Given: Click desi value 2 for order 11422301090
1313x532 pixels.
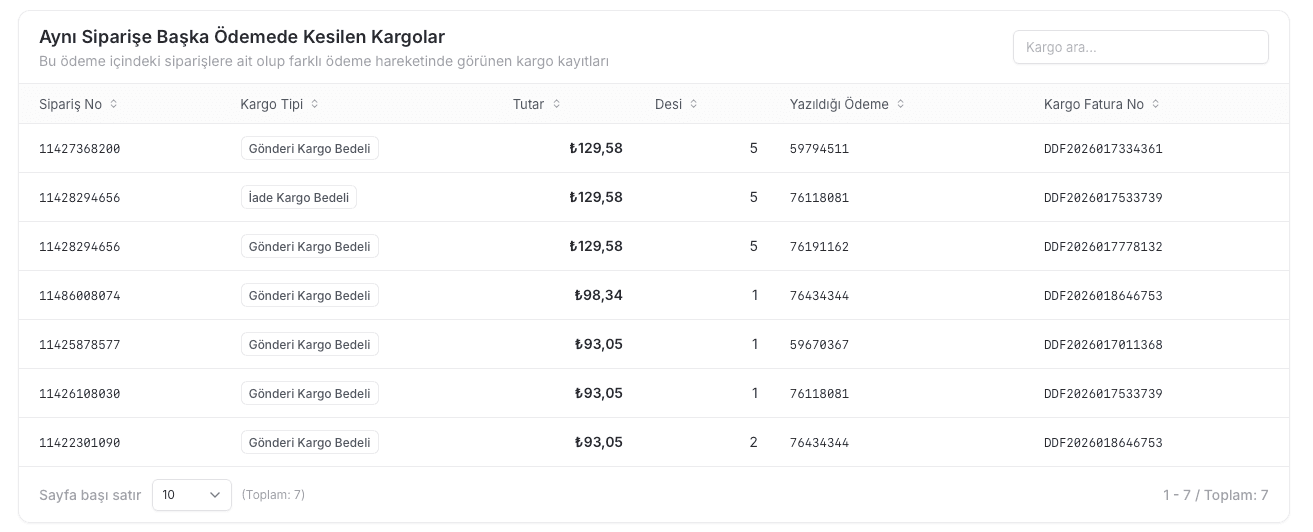Looking at the screenshot, I should (x=754, y=442).
